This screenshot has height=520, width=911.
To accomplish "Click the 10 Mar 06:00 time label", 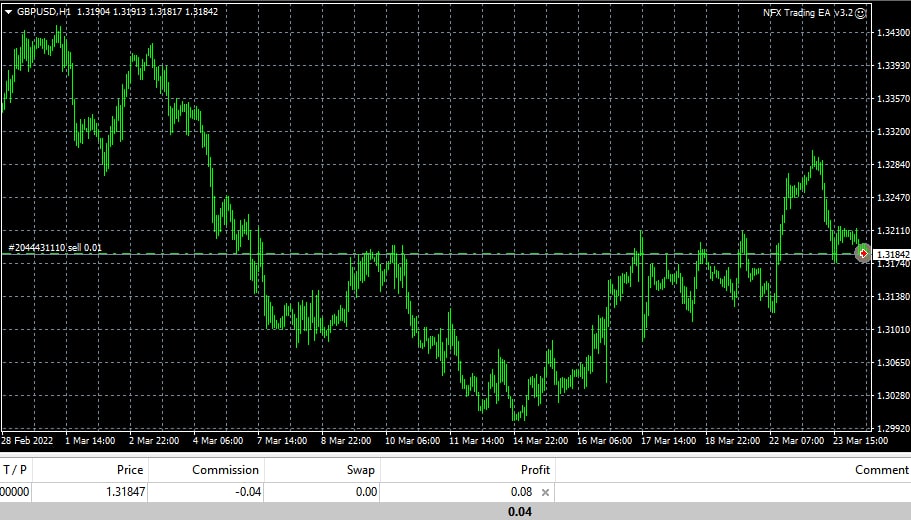I will pyautogui.click(x=413, y=440).
